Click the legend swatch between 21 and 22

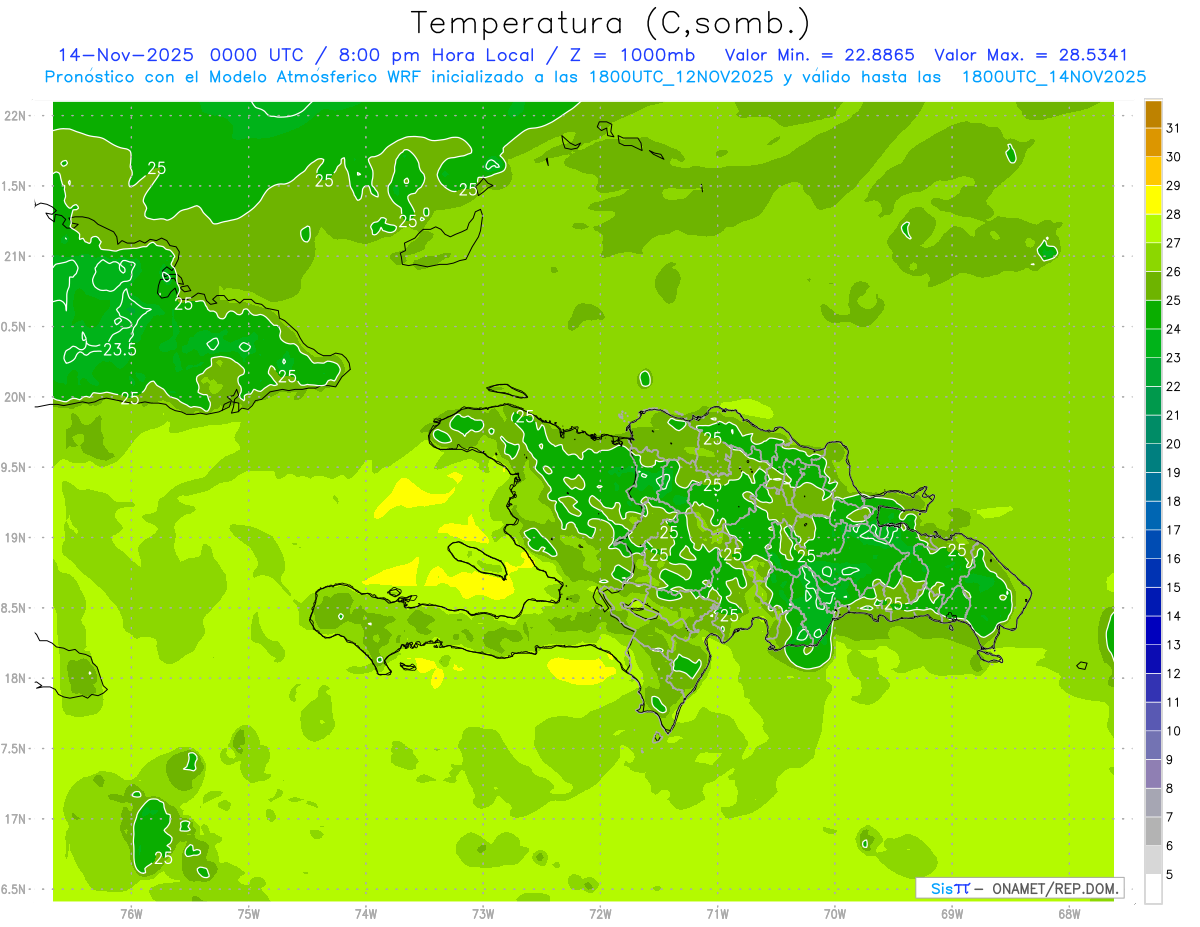tap(1153, 401)
